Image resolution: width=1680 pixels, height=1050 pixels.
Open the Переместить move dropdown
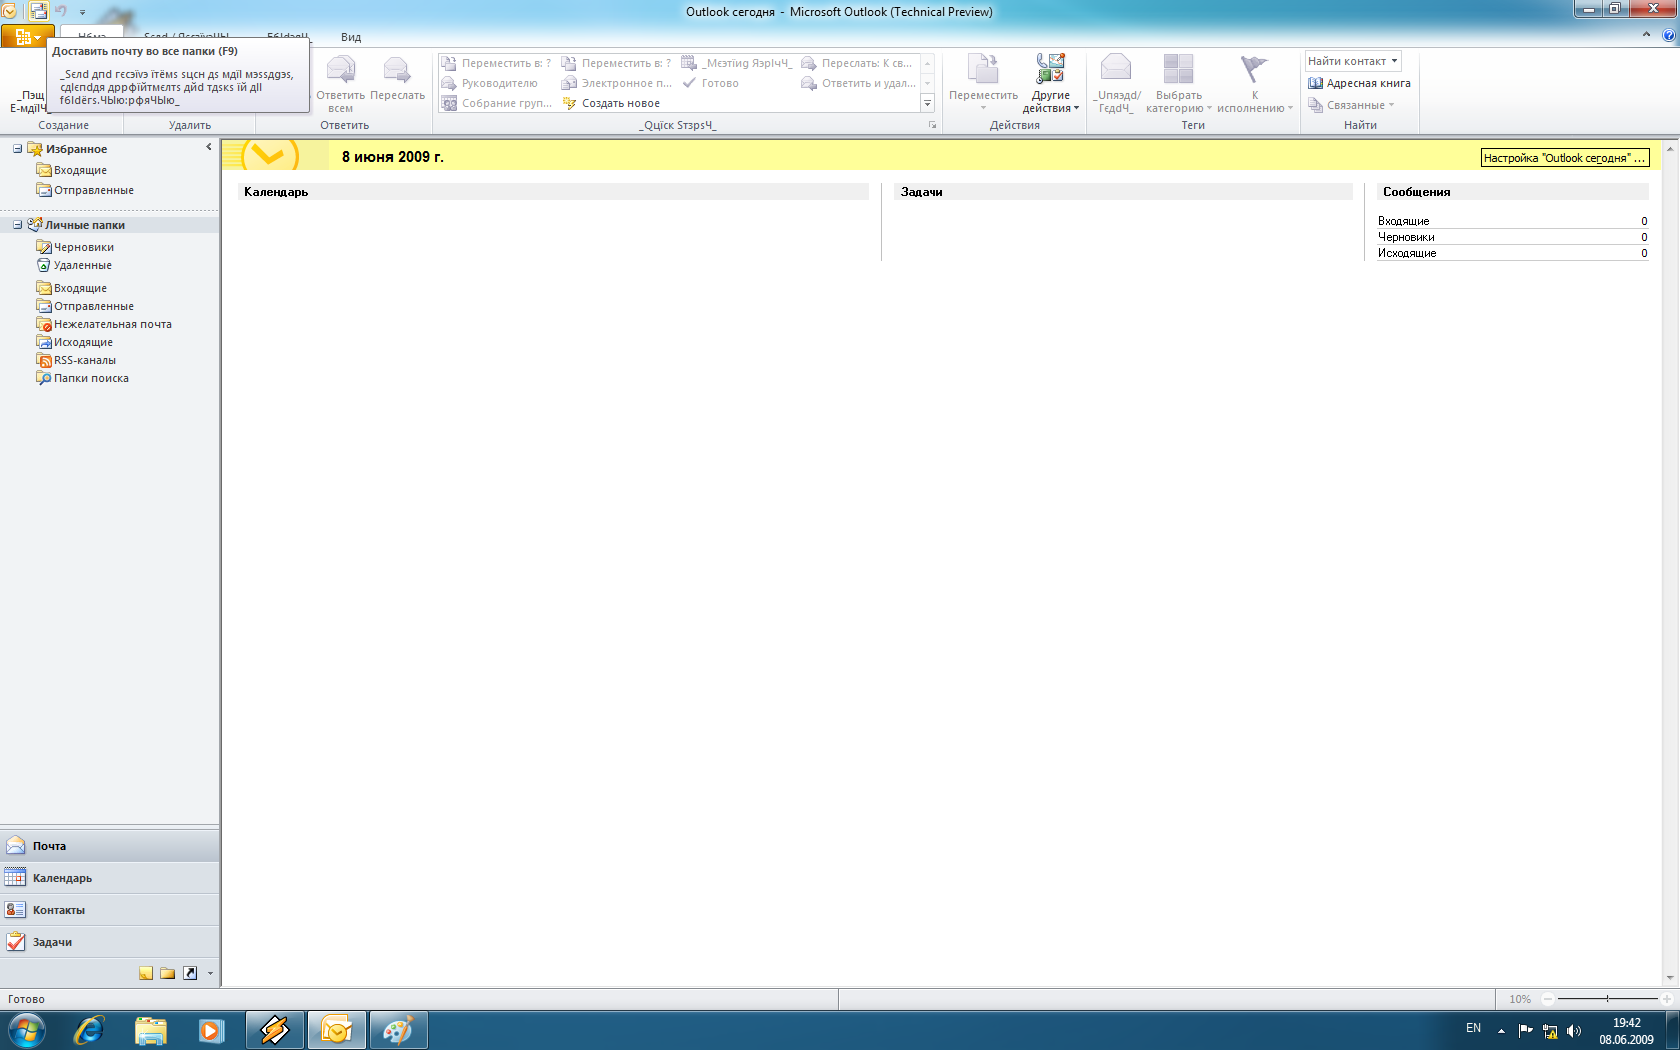click(983, 84)
